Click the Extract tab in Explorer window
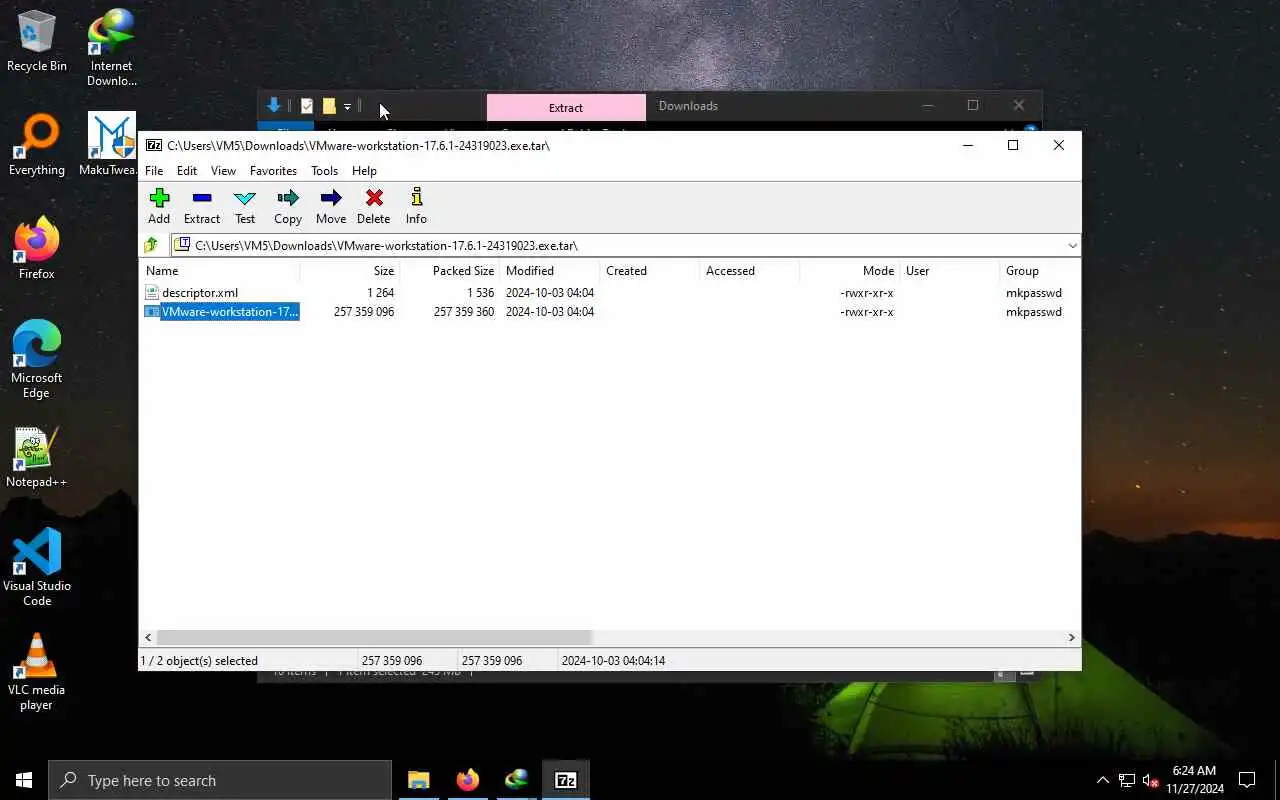 [566, 108]
